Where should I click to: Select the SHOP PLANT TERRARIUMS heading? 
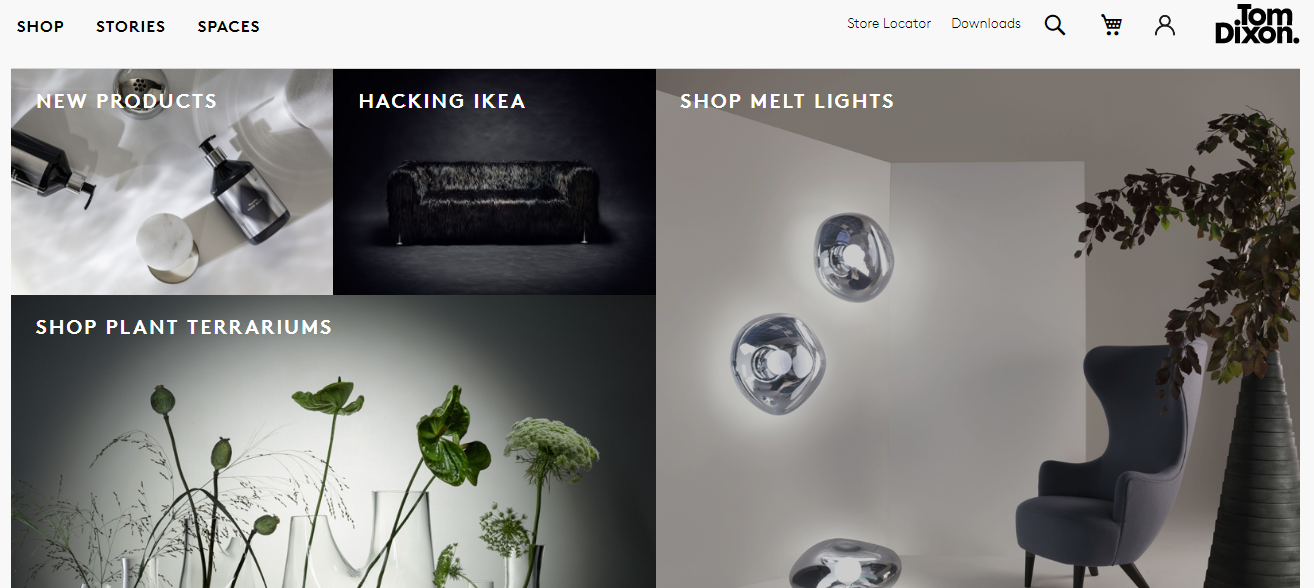(184, 327)
